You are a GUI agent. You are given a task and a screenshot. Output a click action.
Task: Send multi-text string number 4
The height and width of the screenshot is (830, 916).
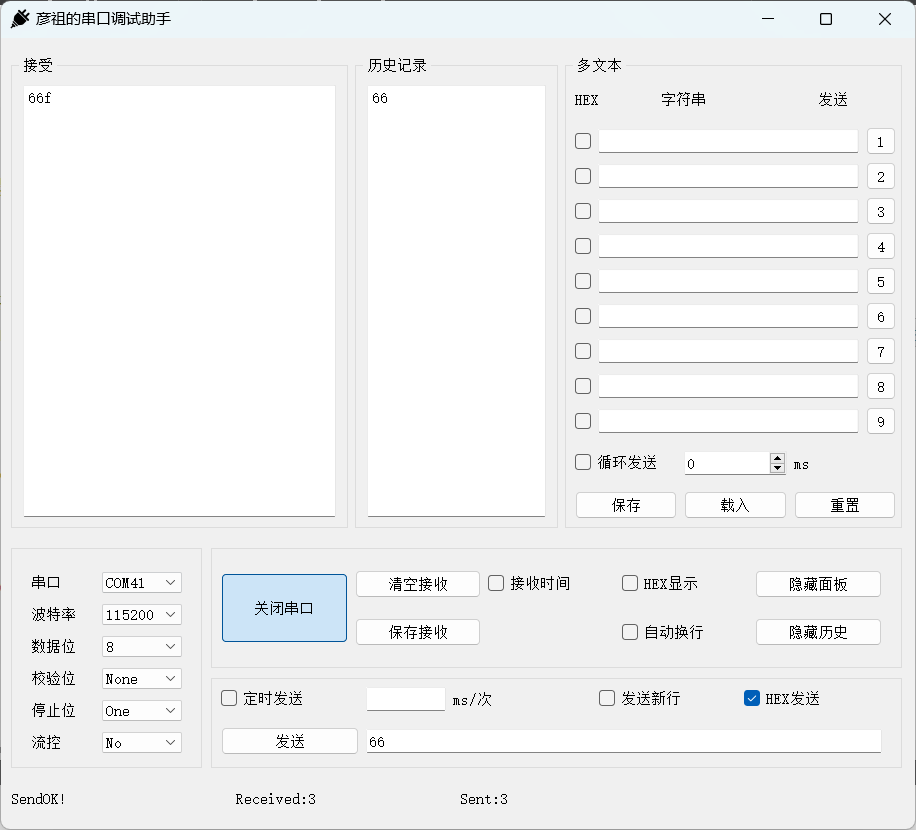click(881, 246)
